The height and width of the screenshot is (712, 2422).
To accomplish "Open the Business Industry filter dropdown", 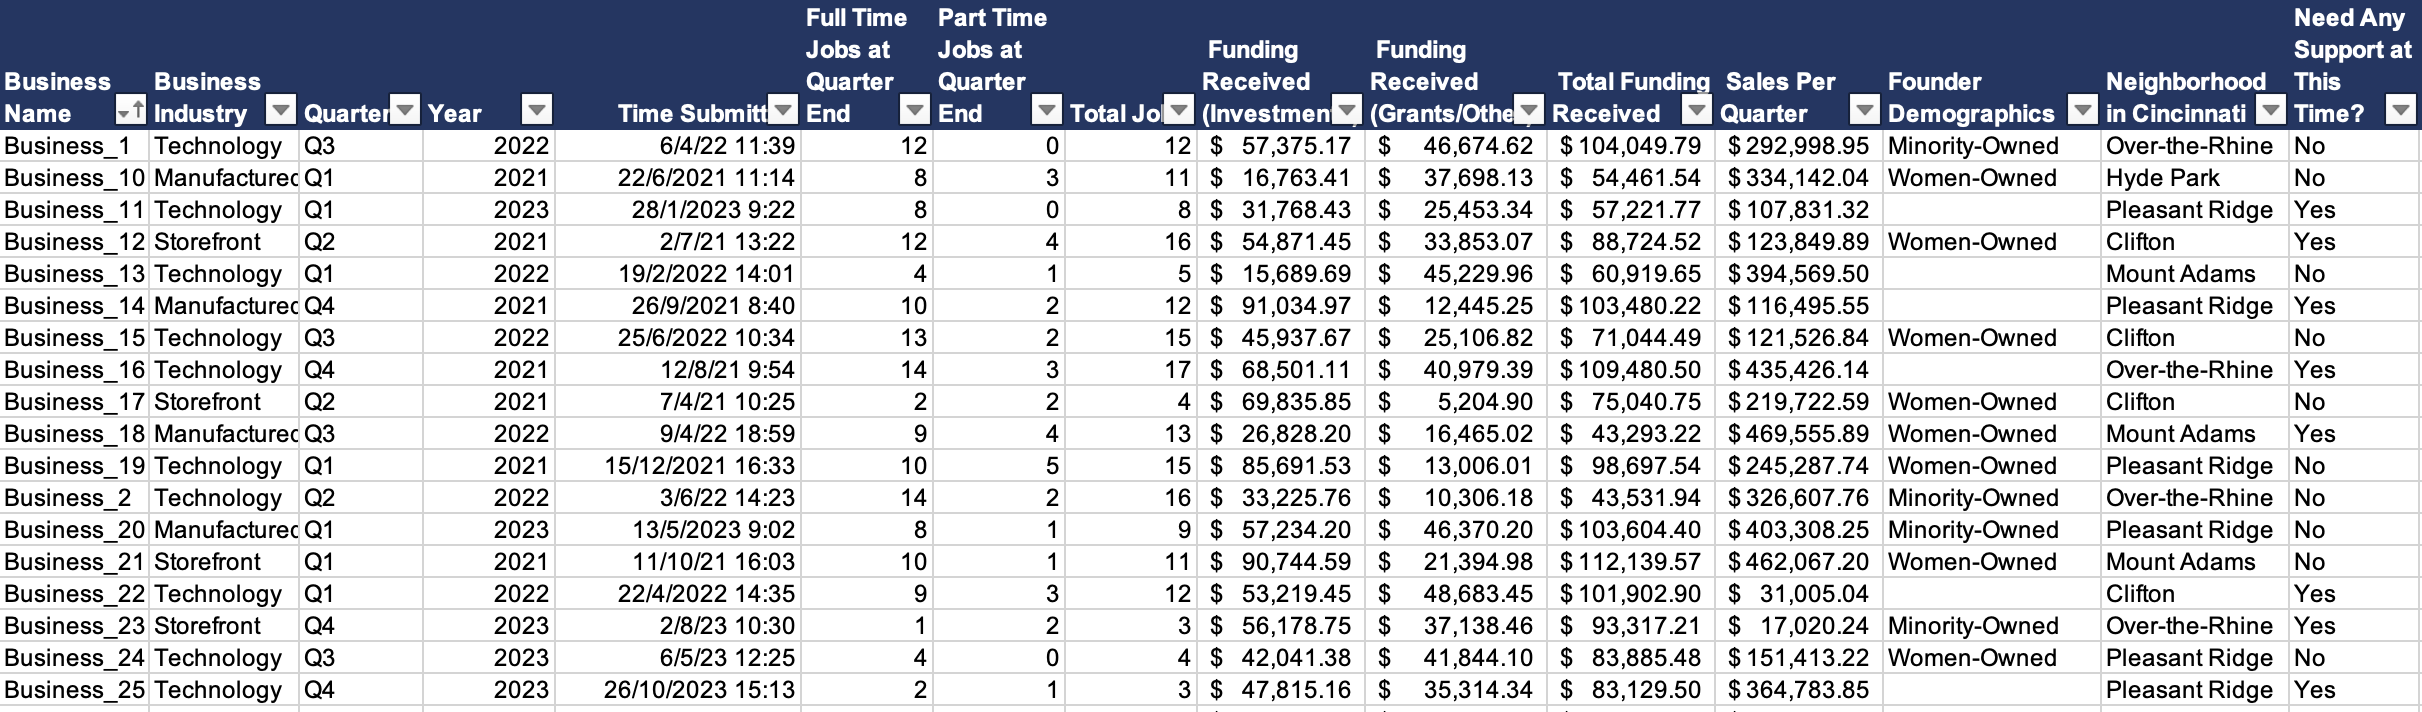I will click(x=282, y=110).
